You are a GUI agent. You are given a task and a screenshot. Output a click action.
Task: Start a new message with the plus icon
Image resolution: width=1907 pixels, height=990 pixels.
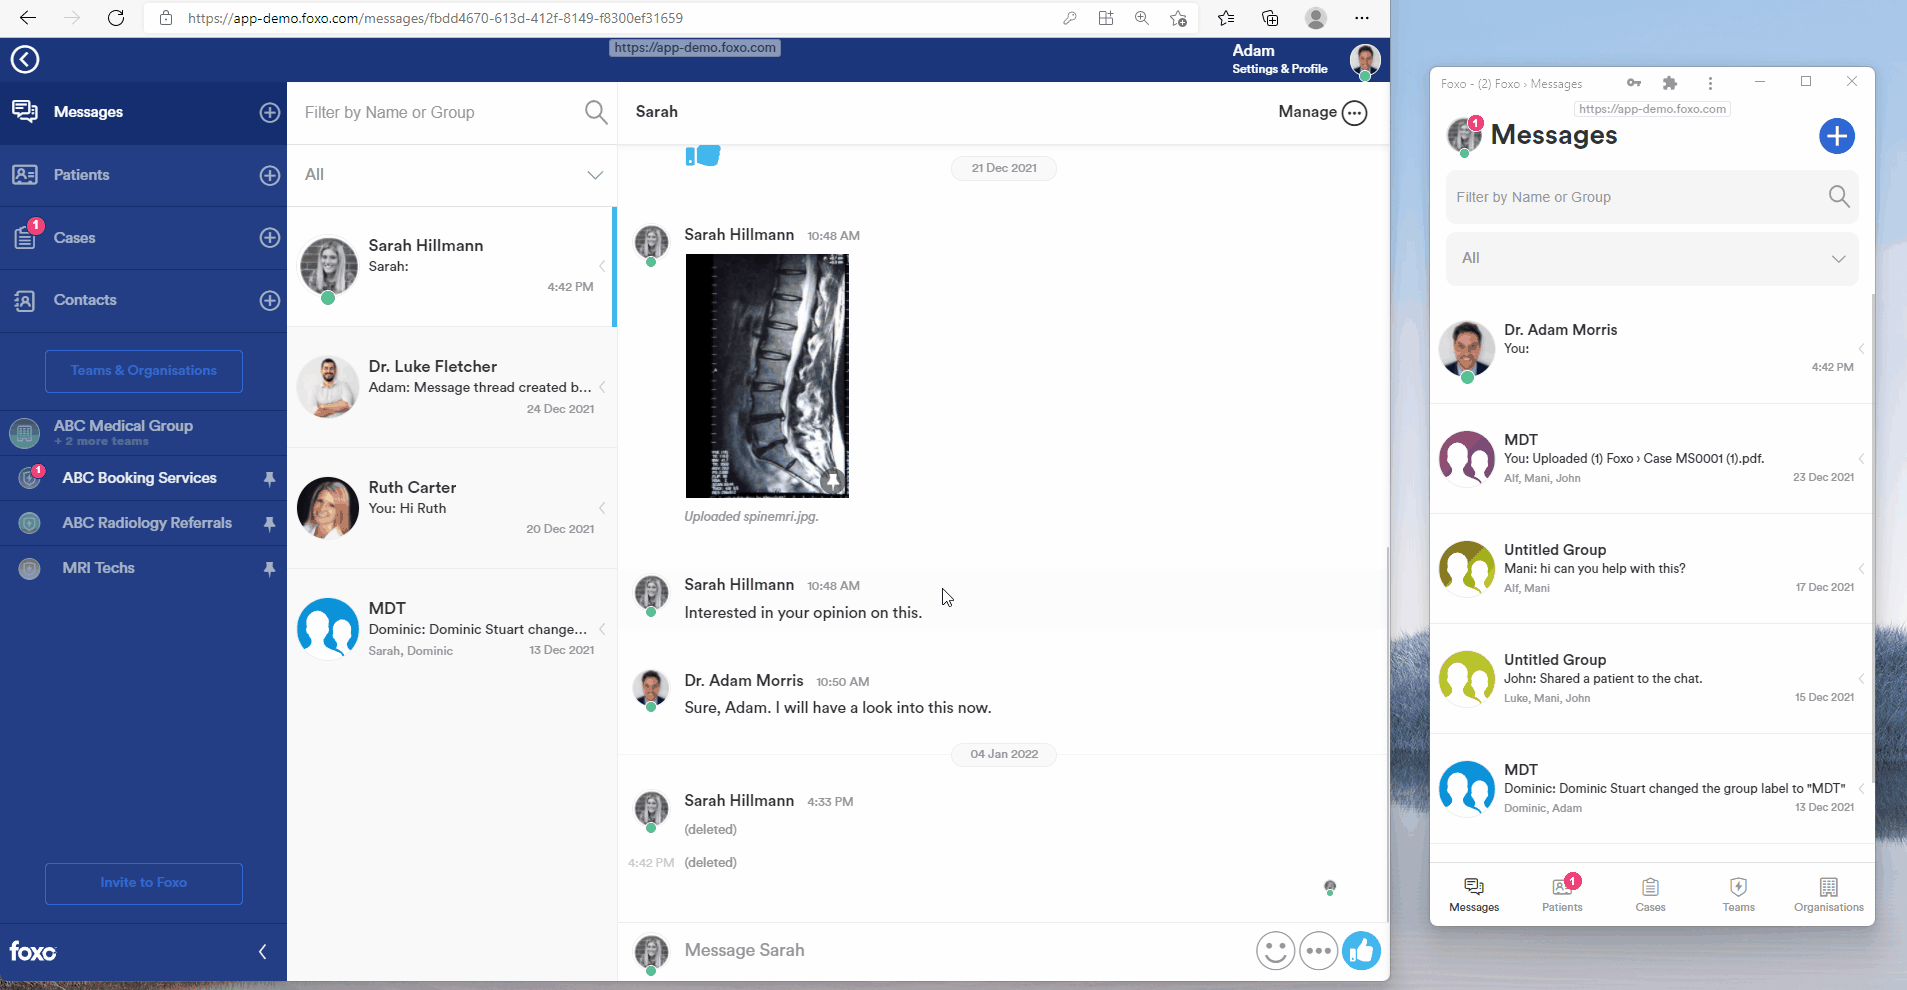pyautogui.click(x=1835, y=136)
